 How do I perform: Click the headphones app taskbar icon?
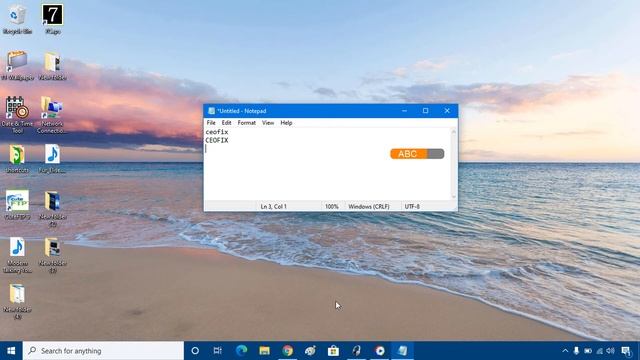pos(356,351)
